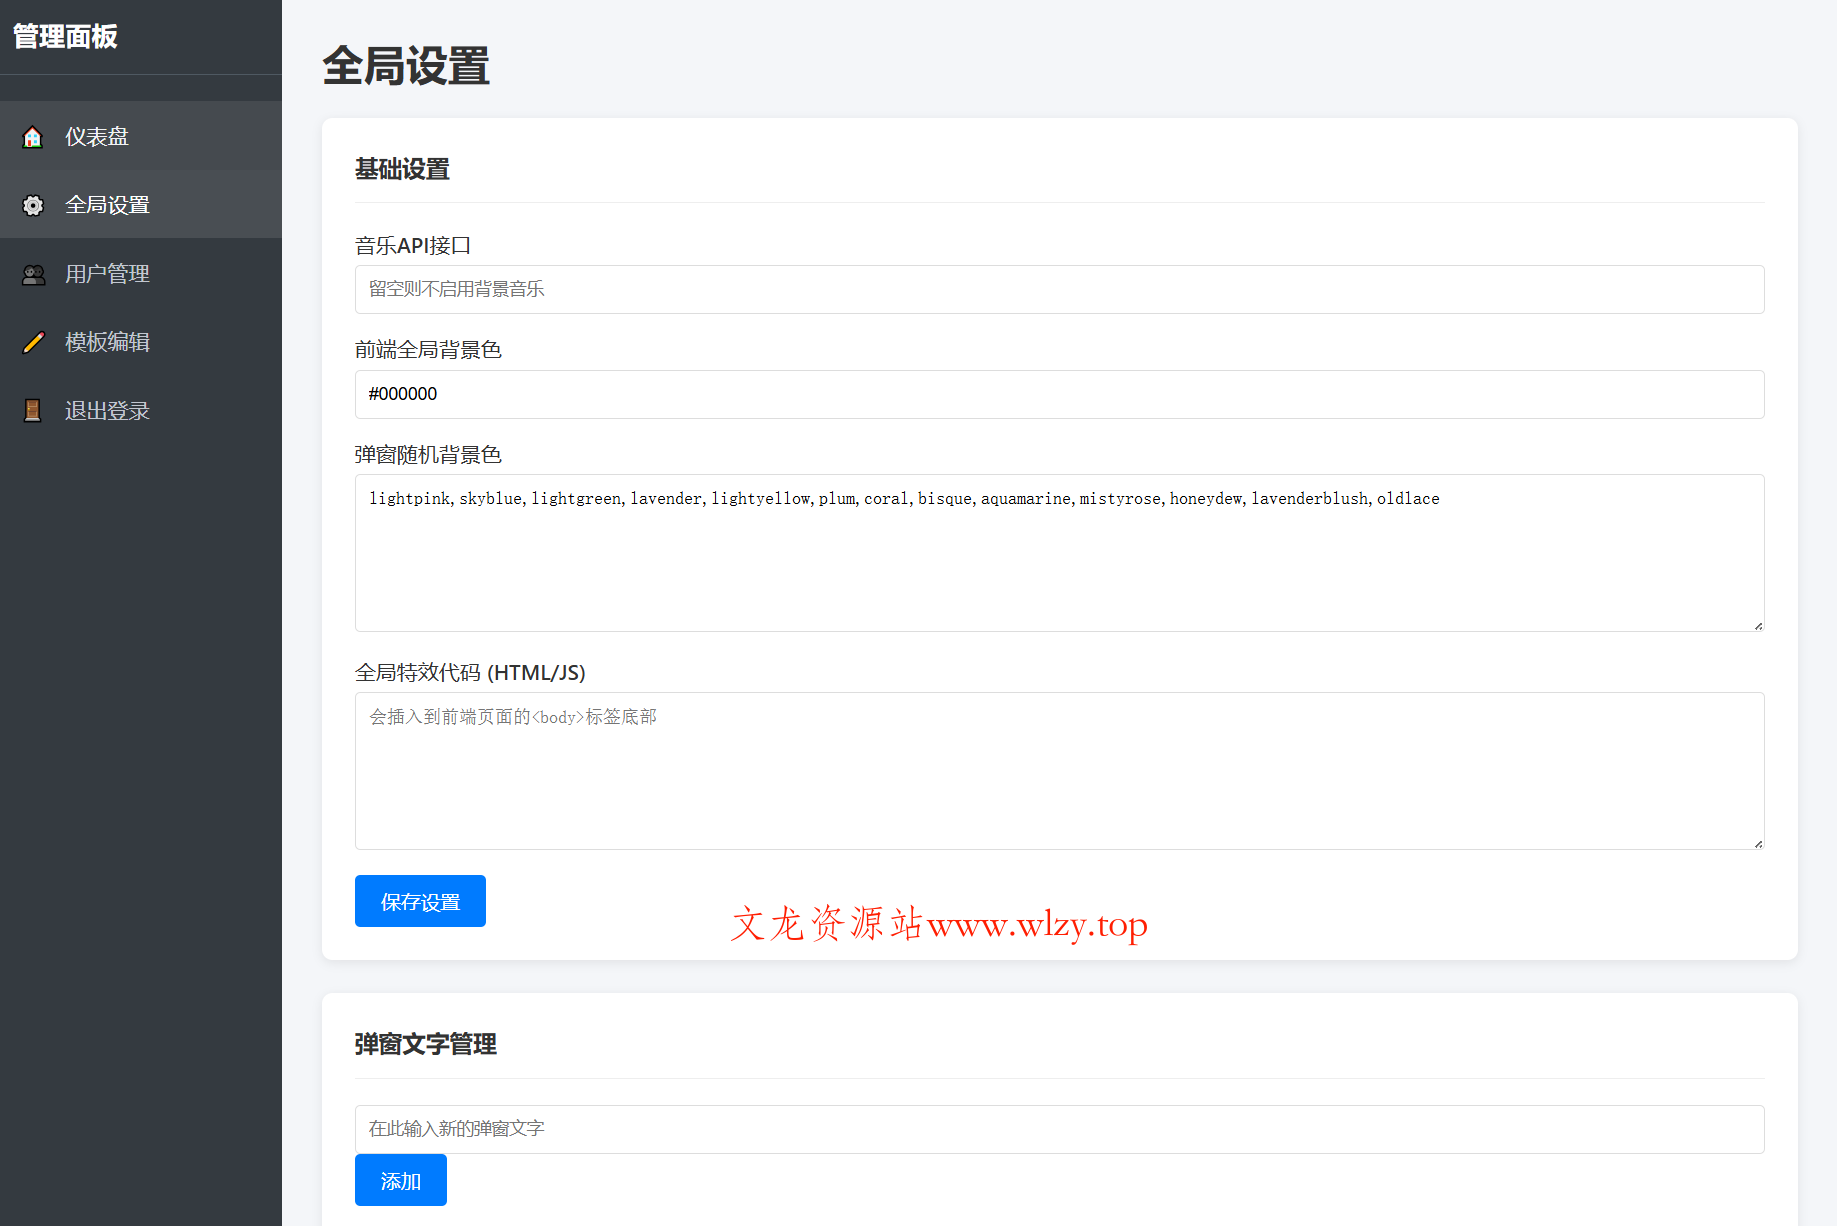Viewport: 1837px width, 1226px height.
Task: Focus the 音乐API接口 input field
Action: click(1059, 290)
